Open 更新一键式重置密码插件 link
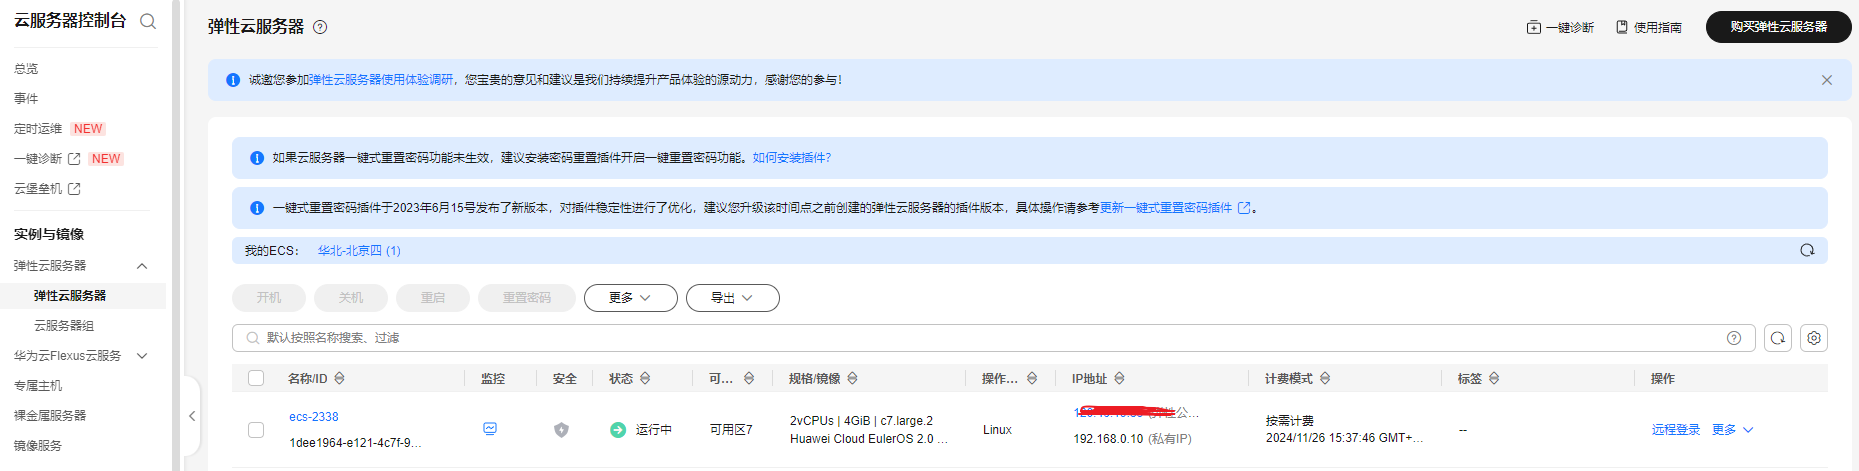The width and height of the screenshot is (1859, 471). (1166, 208)
